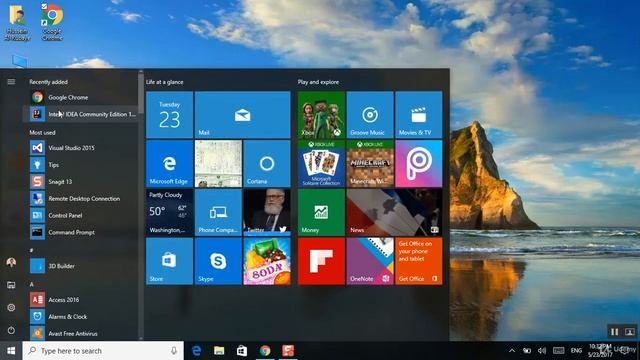The width and height of the screenshot is (640, 360).
Task: Open the user folder desktop icon
Action: (17, 22)
